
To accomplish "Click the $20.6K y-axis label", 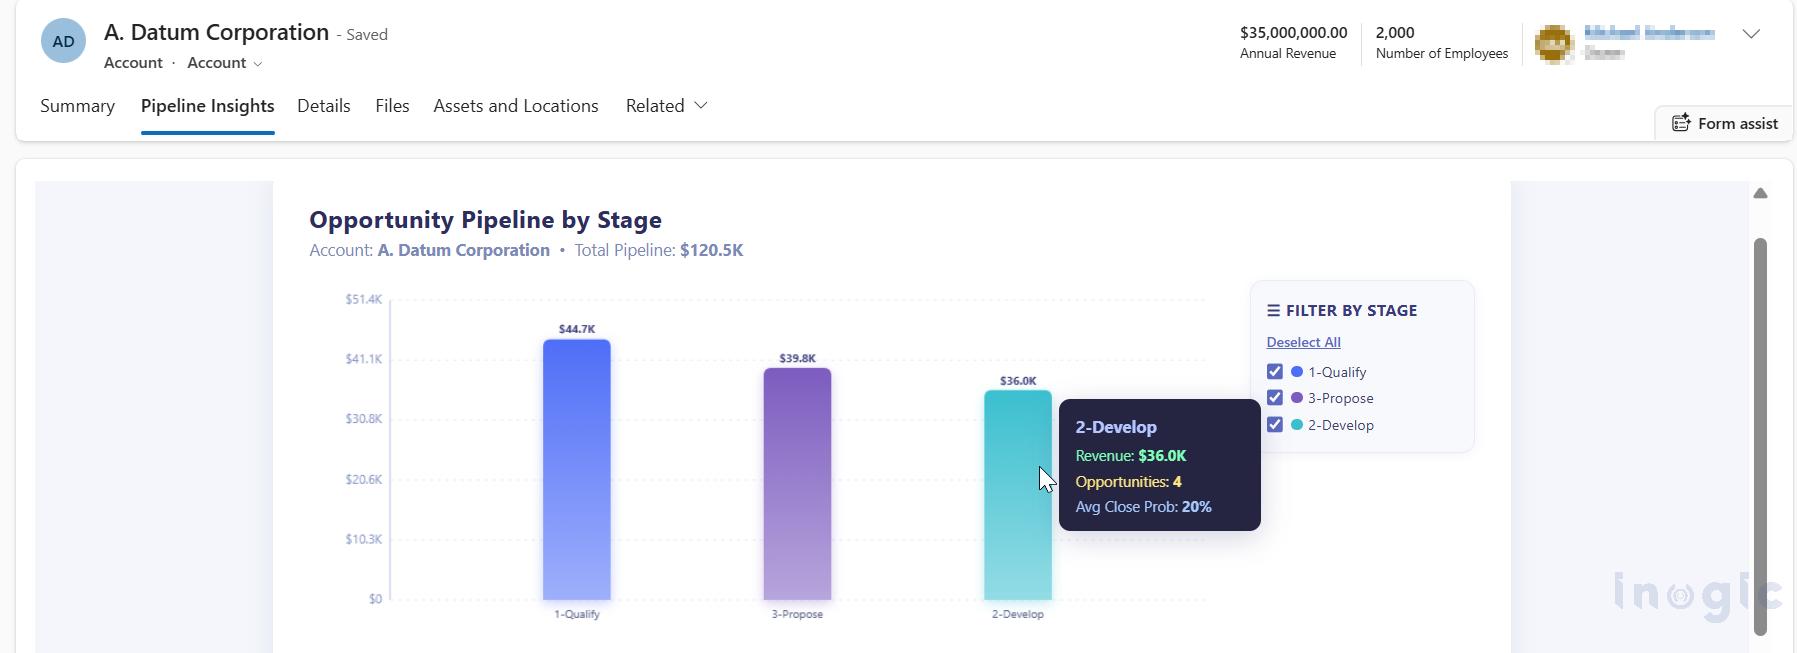I will point(363,479).
